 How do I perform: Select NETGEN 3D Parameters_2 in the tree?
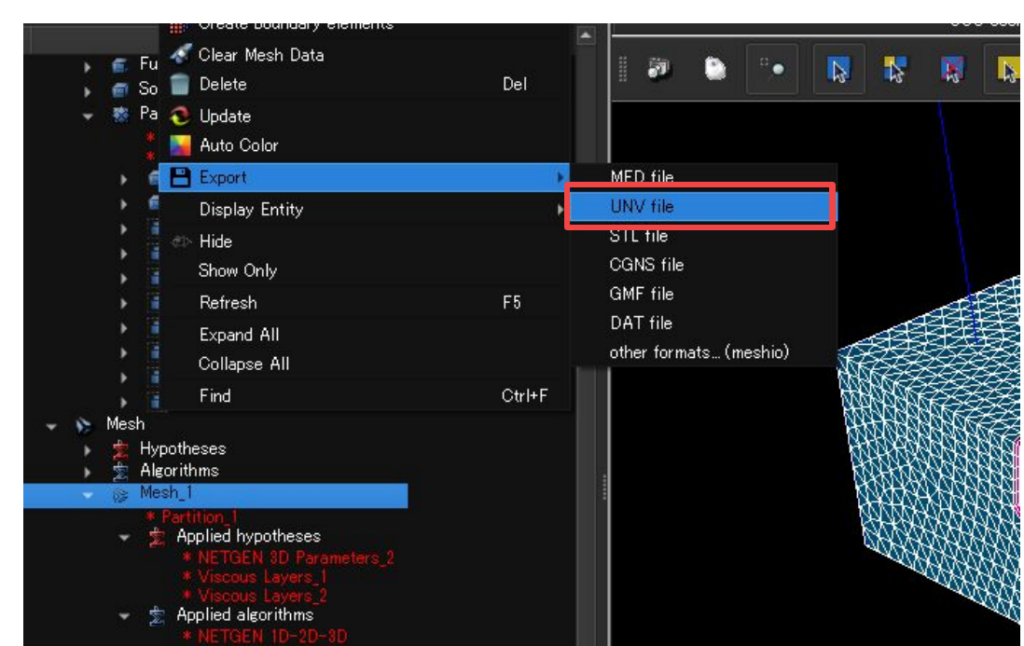click(x=294, y=557)
